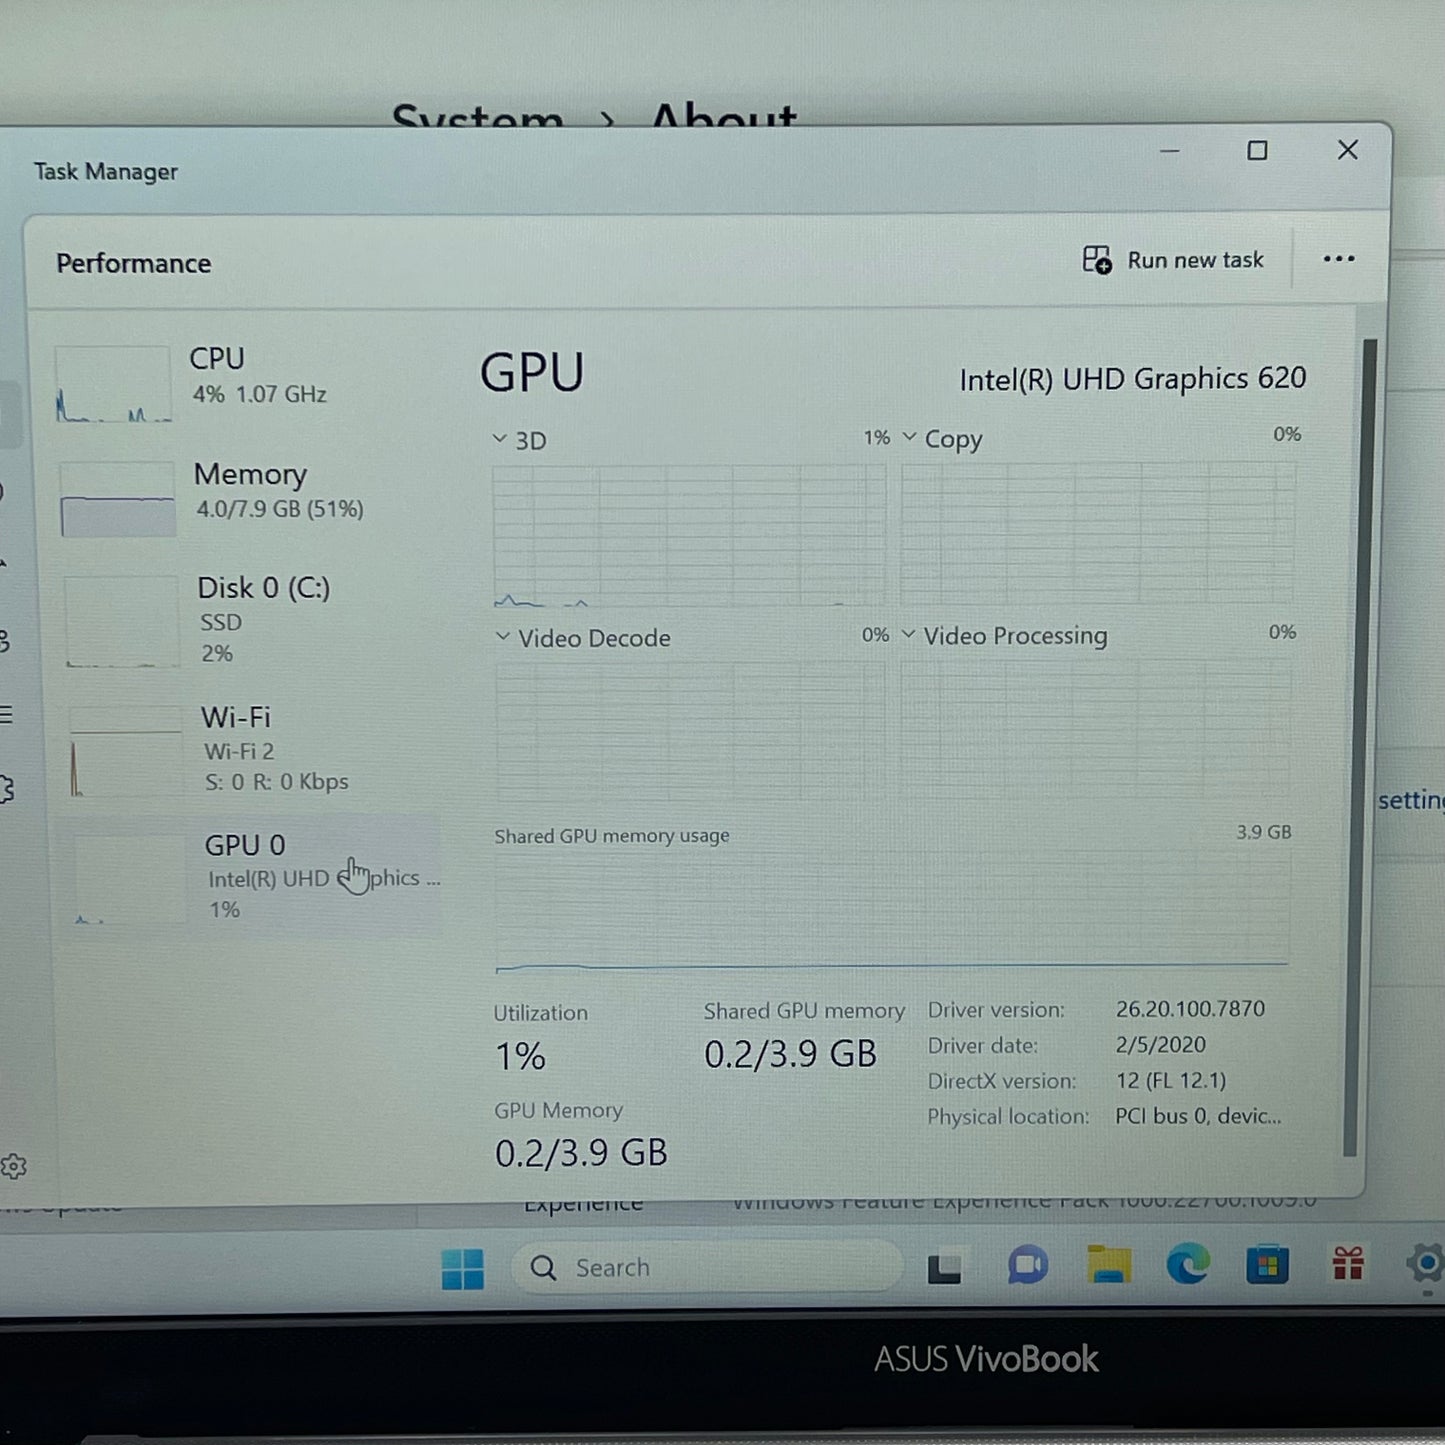Click the Memory usage mini graph
This screenshot has height=1445, width=1445.
pos(117,499)
